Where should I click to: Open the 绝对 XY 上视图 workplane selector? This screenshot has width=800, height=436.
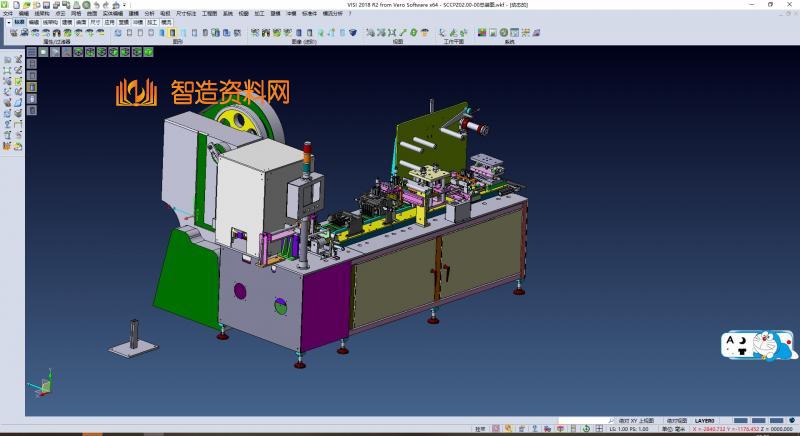point(636,421)
